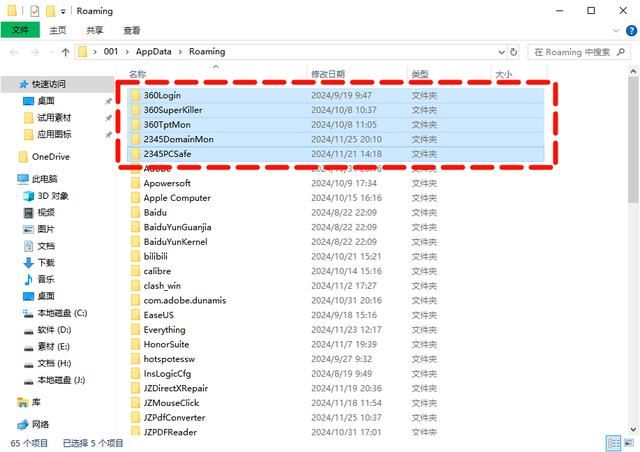Click the Up one level arrow button
Screen dimensions: 640x452
pos(66,51)
